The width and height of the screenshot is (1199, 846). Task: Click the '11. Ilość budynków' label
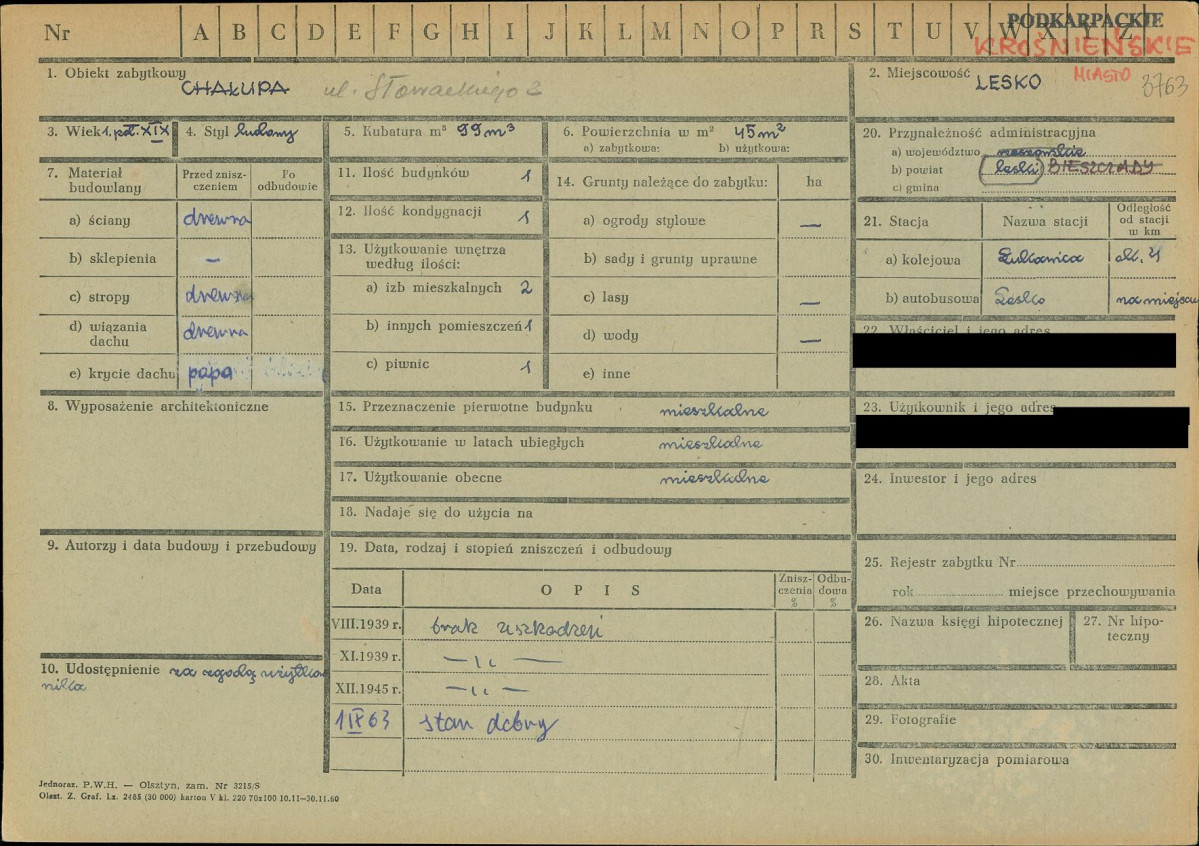(x=404, y=173)
